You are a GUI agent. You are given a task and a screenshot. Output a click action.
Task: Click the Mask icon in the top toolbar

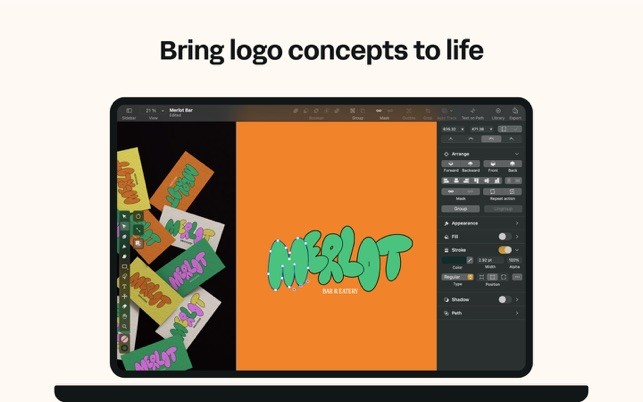[379, 111]
